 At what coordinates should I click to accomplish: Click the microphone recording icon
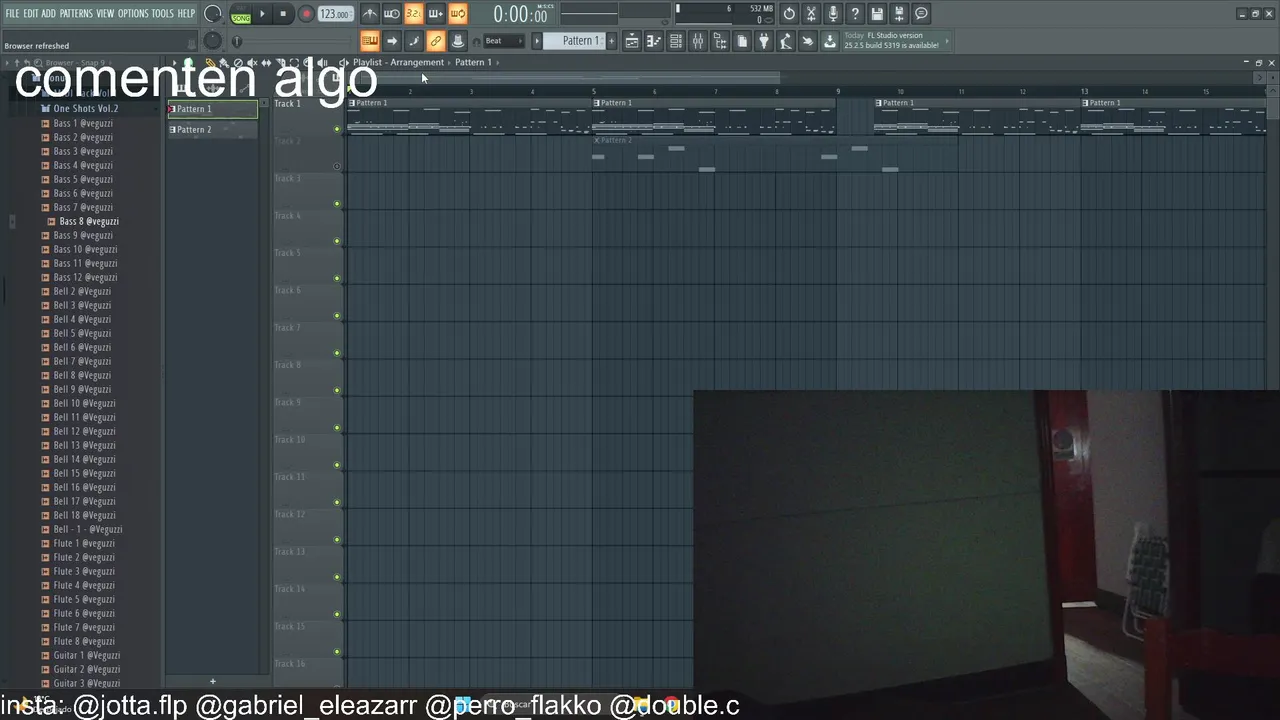click(x=833, y=14)
